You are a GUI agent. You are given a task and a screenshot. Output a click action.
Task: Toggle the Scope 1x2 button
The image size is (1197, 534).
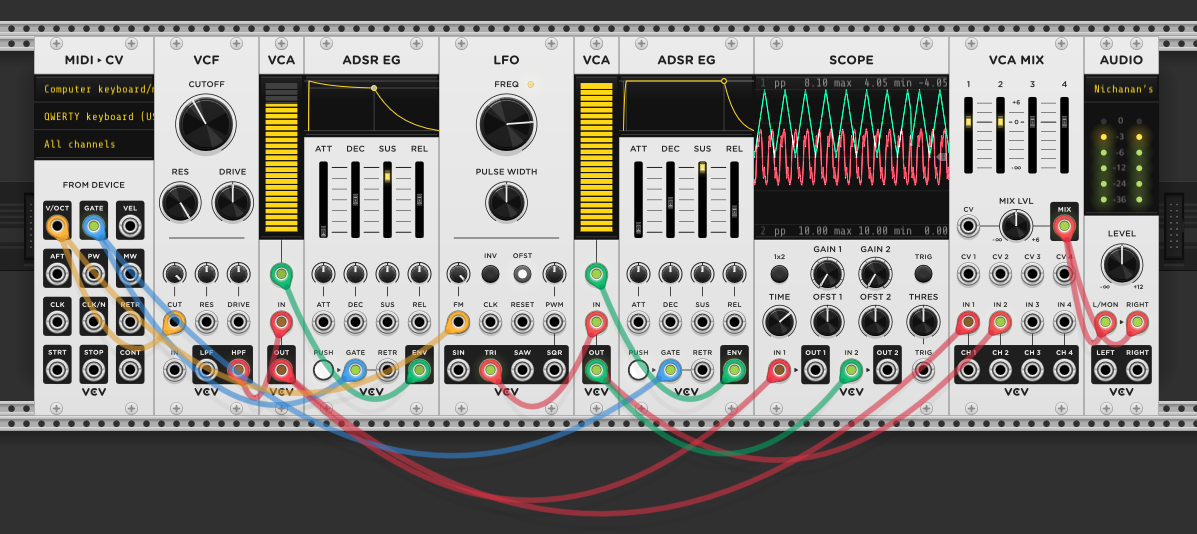point(779,274)
